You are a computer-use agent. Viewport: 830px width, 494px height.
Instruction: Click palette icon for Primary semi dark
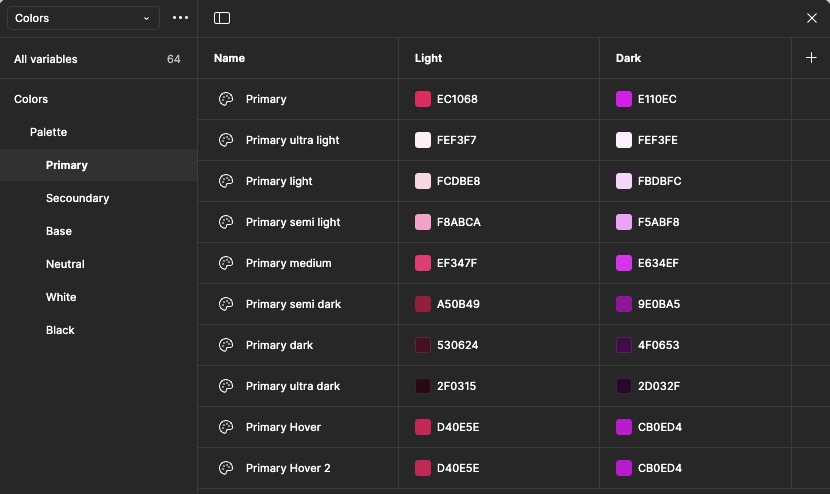tap(226, 304)
